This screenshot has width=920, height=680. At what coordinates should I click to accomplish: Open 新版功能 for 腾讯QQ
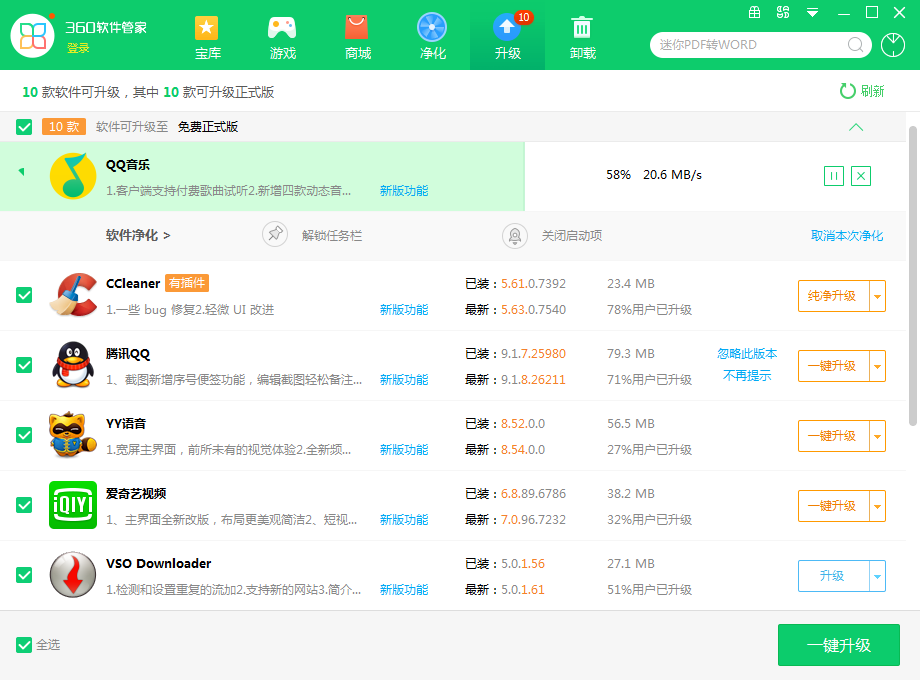click(404, 380)
